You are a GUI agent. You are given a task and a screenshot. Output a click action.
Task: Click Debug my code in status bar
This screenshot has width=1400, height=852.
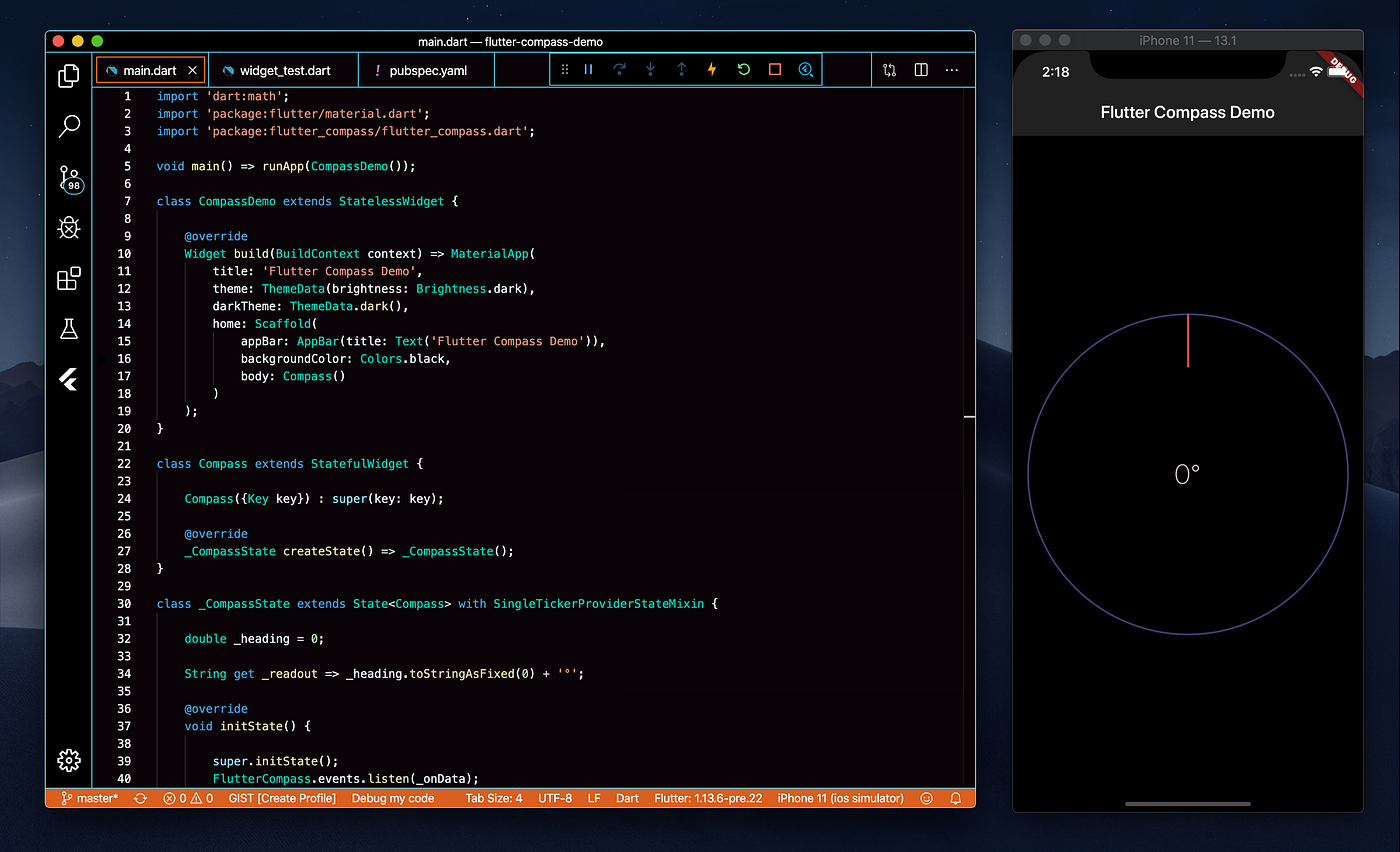pyautogui.click(x=393, y=798)
